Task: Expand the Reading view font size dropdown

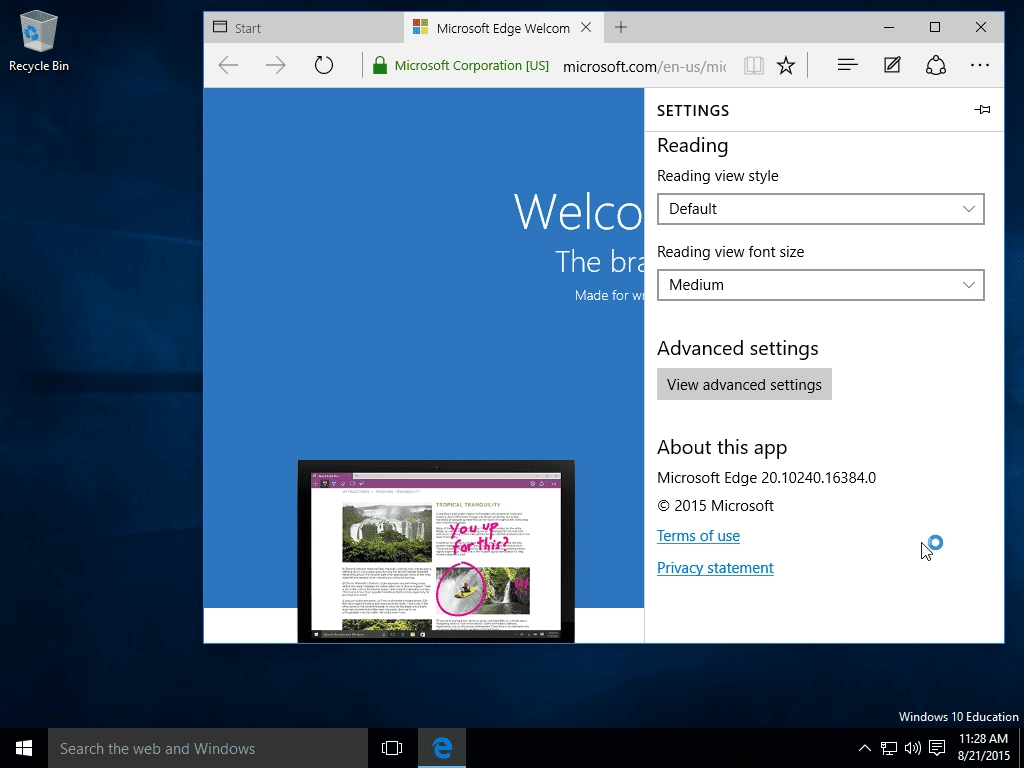Action: point(820,285)
